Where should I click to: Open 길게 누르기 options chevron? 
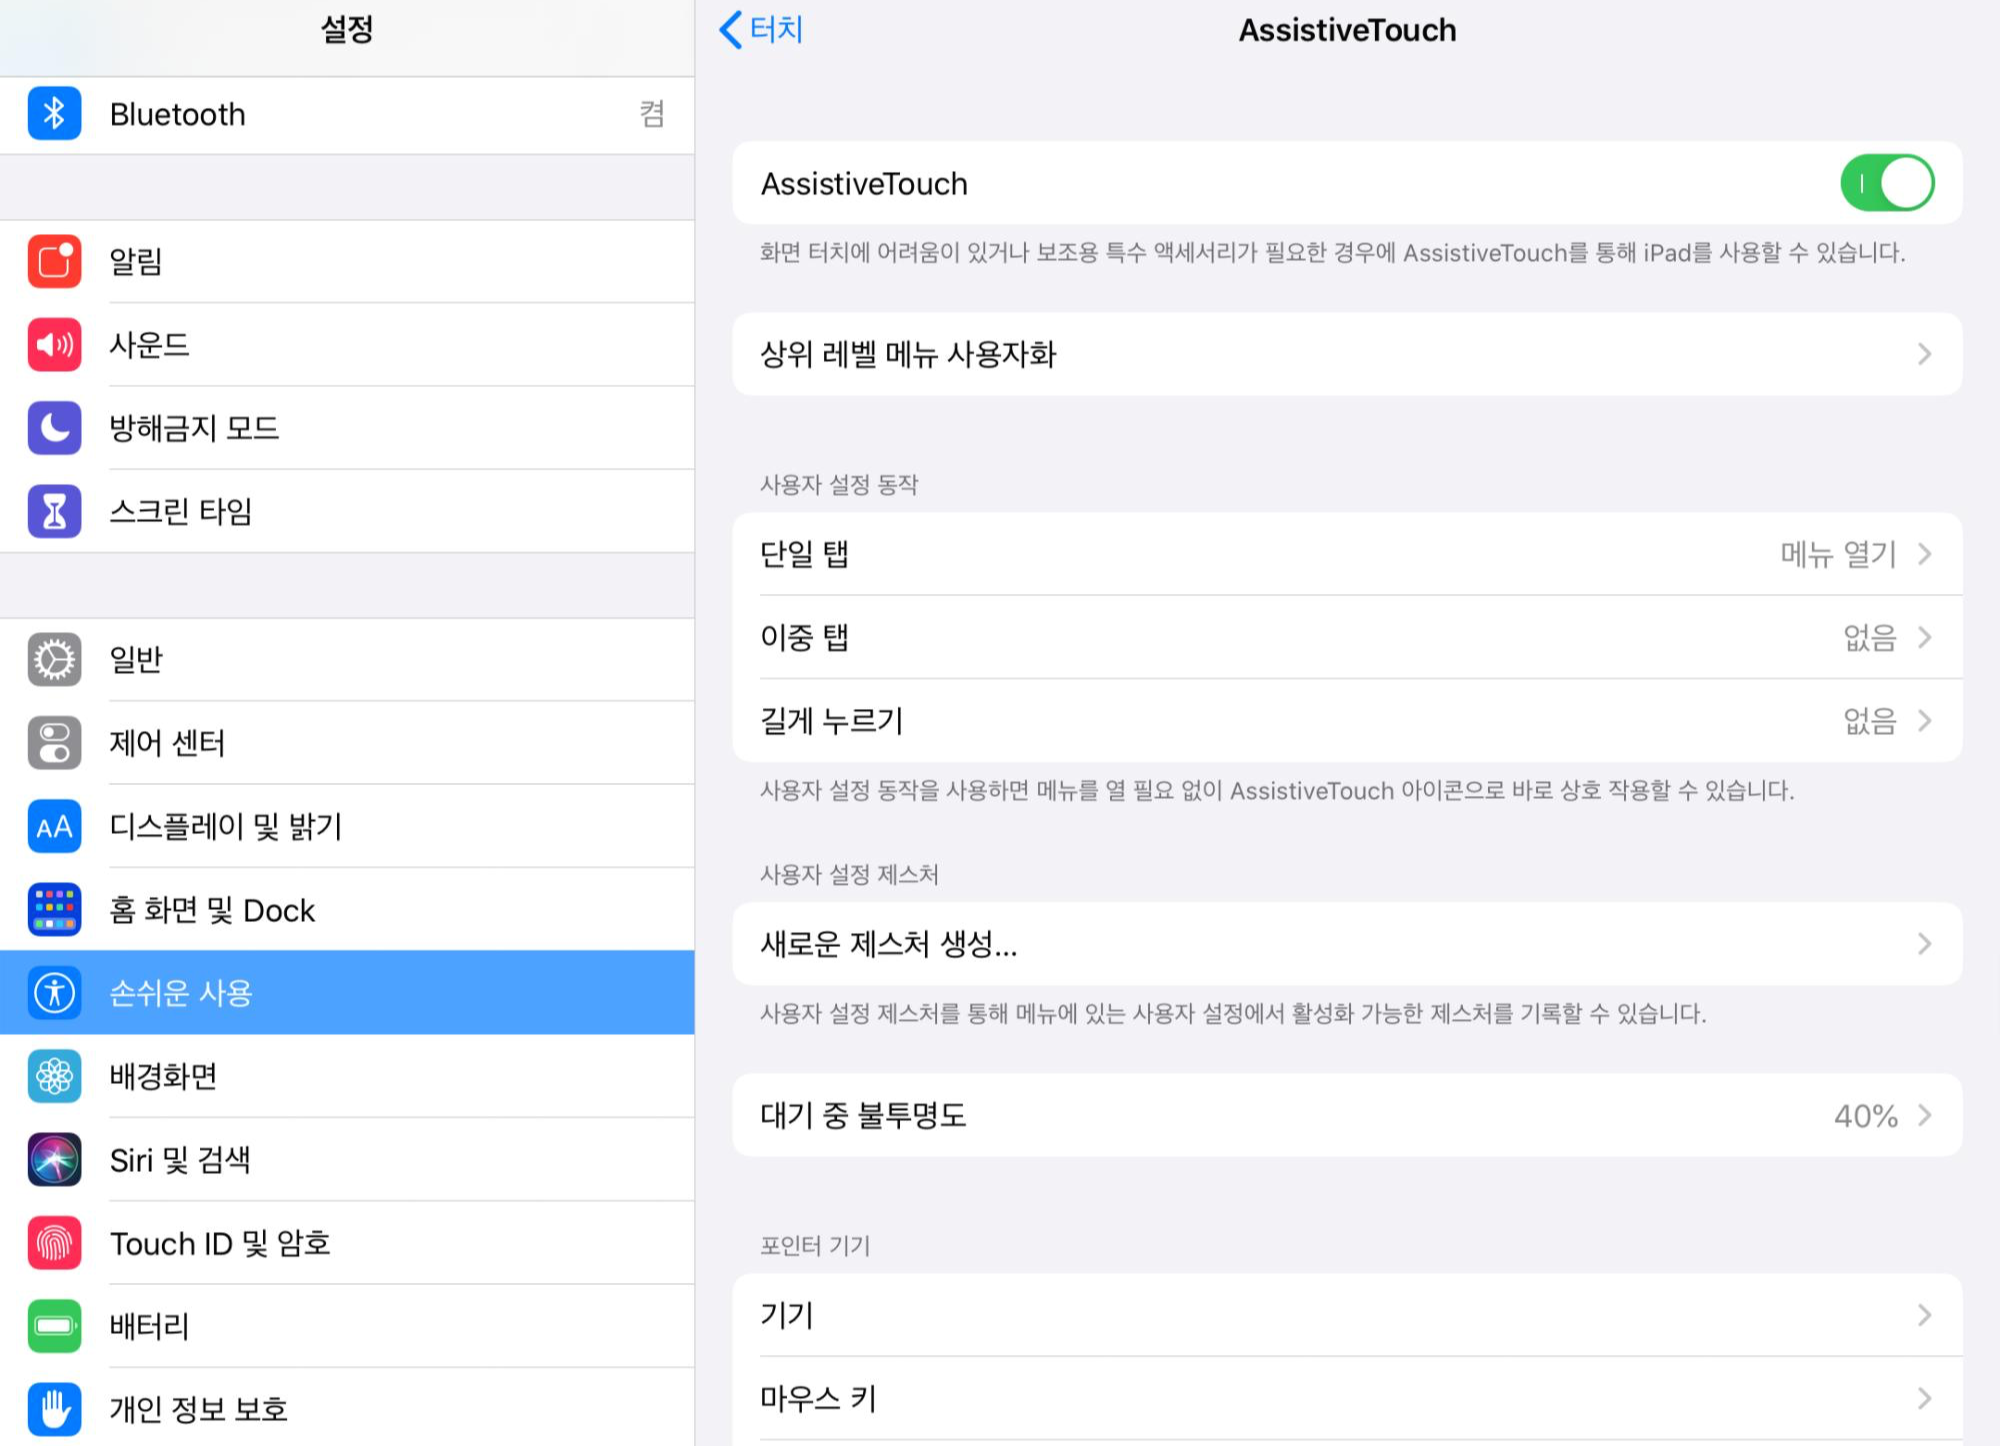tap(1924, 720)
